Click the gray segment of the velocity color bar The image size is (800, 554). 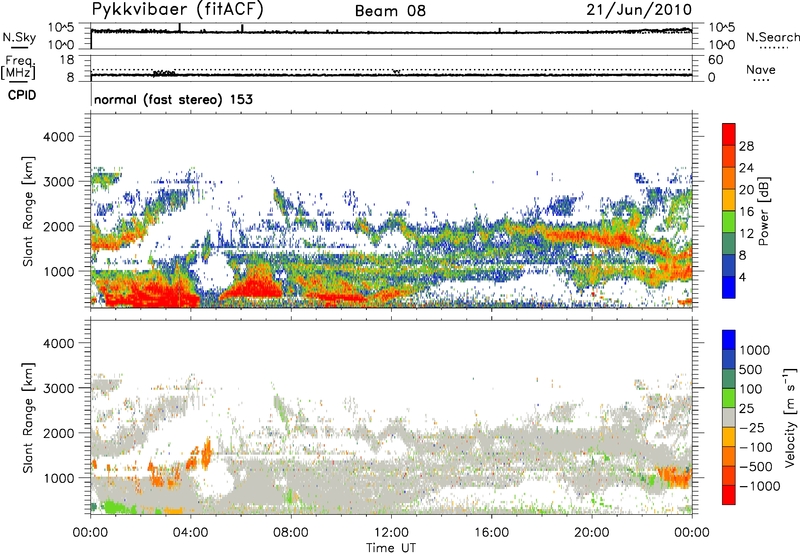click(x=729, y=417)
